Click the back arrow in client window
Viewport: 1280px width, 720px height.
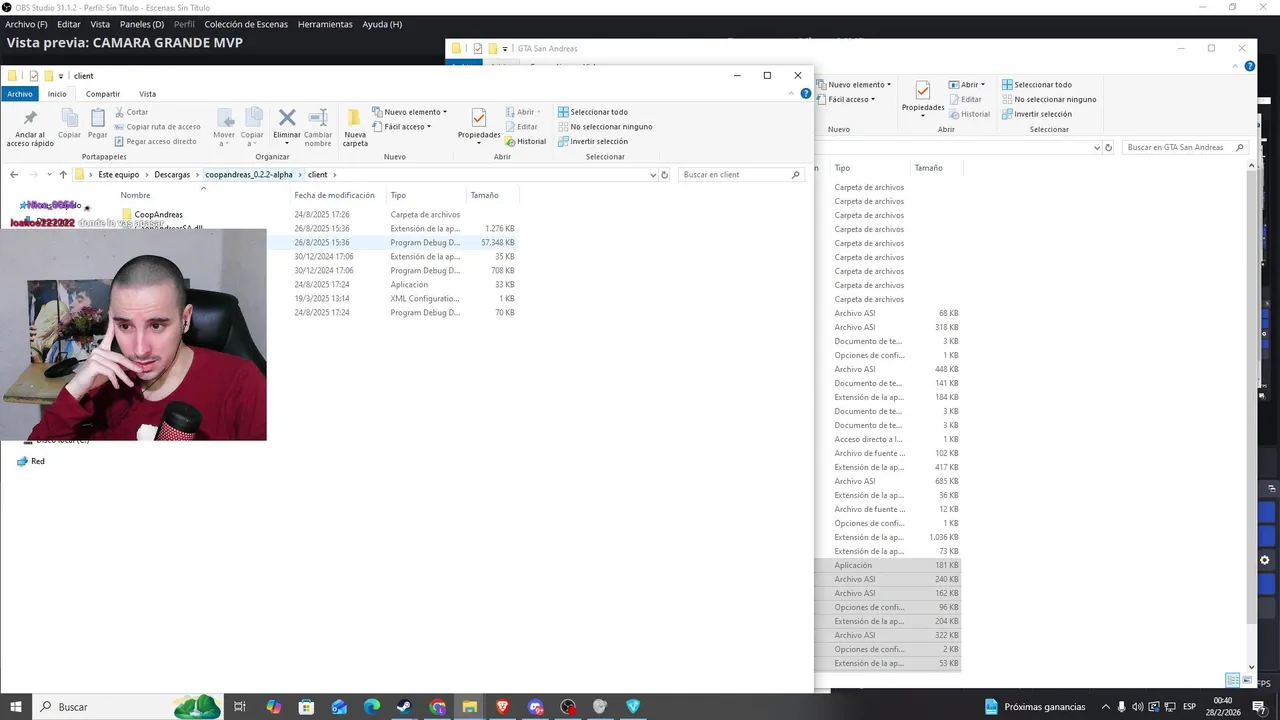14,175
